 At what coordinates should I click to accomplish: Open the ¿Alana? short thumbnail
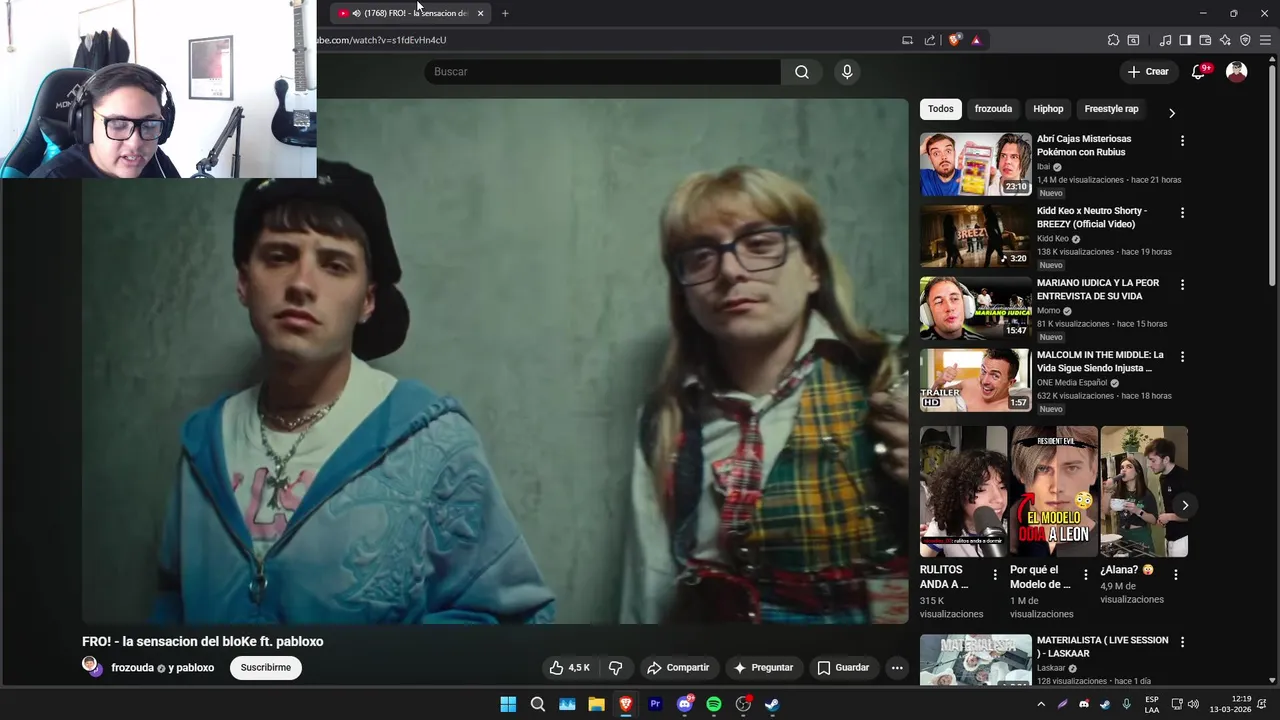tap(1144, 492)
